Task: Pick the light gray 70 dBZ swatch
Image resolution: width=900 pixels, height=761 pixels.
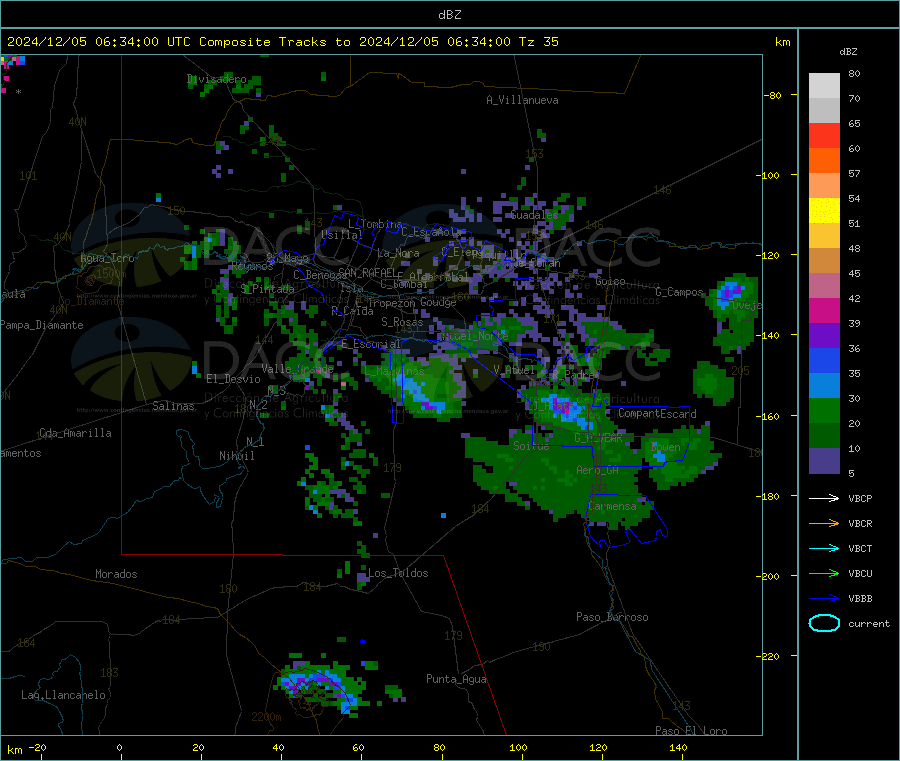Action: (824, 86)
